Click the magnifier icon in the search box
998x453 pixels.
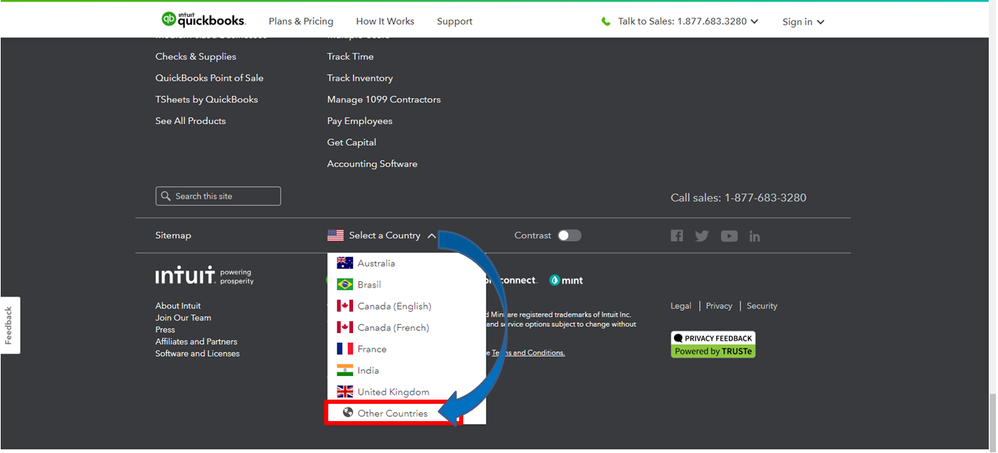(166, 196)
